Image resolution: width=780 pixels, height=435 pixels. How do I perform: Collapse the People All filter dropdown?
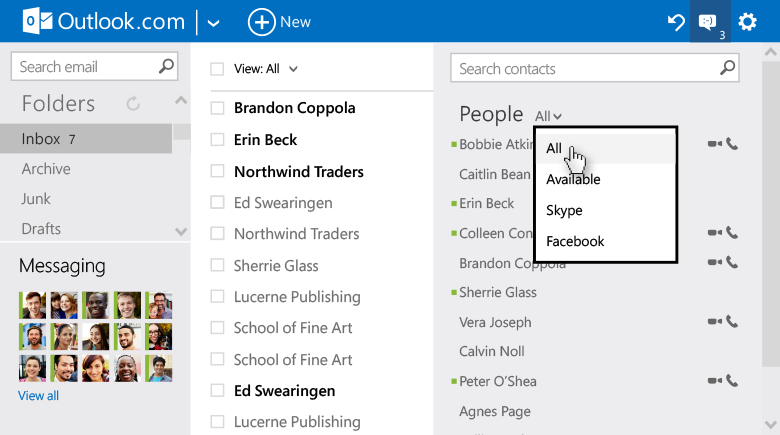tap(549, 116)
